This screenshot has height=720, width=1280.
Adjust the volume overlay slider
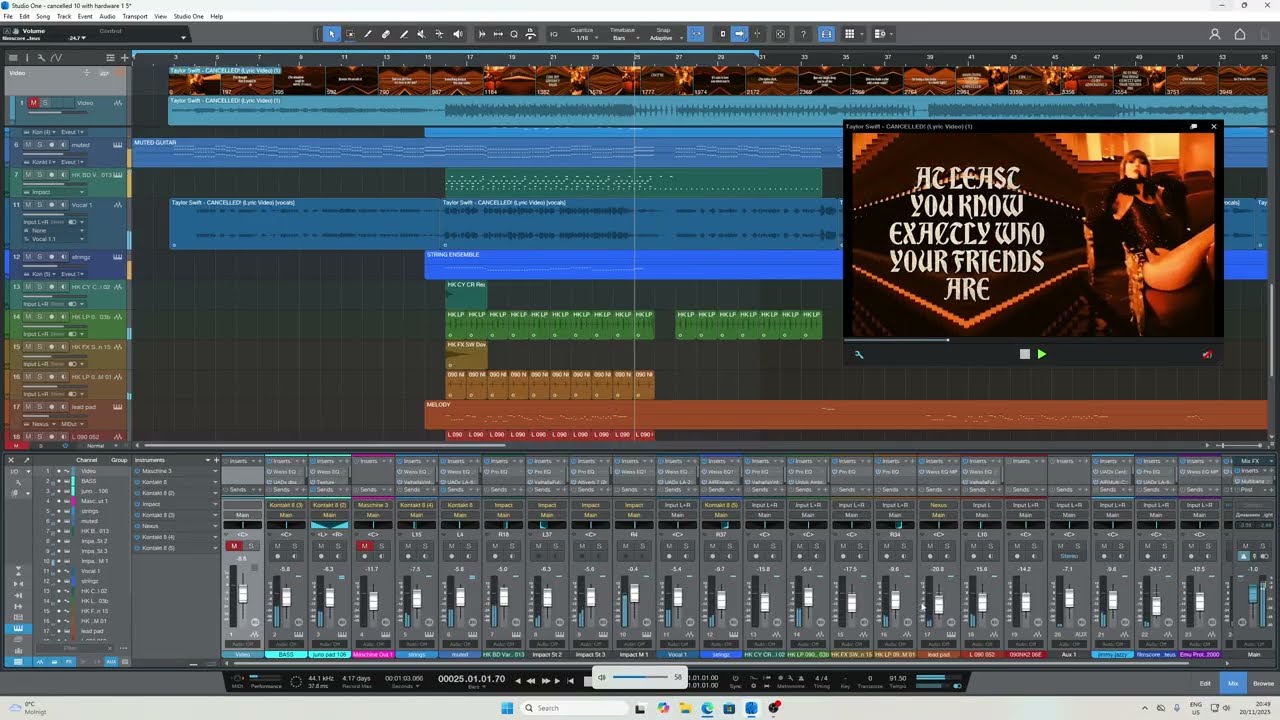tap(641, 677)
